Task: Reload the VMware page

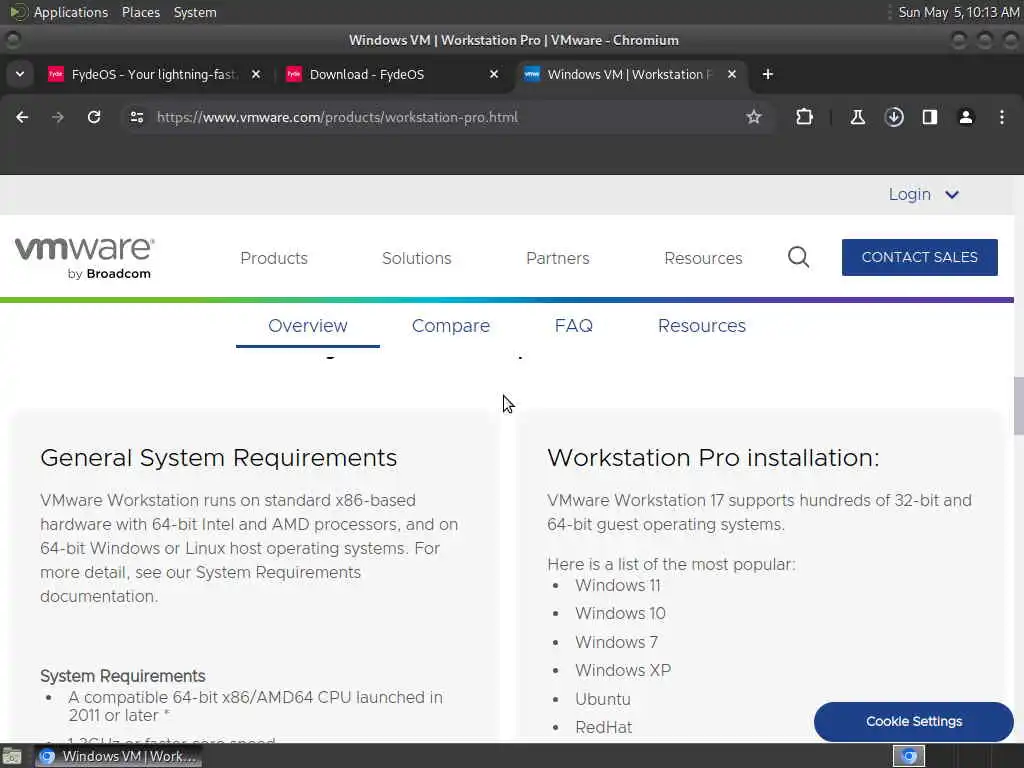Action: pyautogui.click(x=94, y=117)
